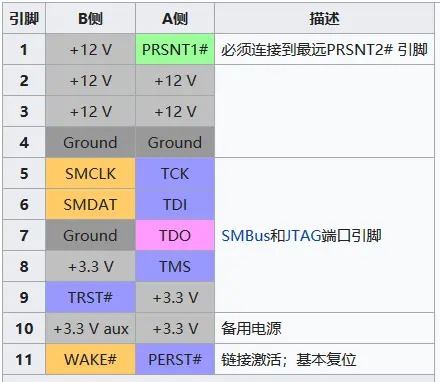
Task: Click pin number 9 row header
Action: (24, 297)
